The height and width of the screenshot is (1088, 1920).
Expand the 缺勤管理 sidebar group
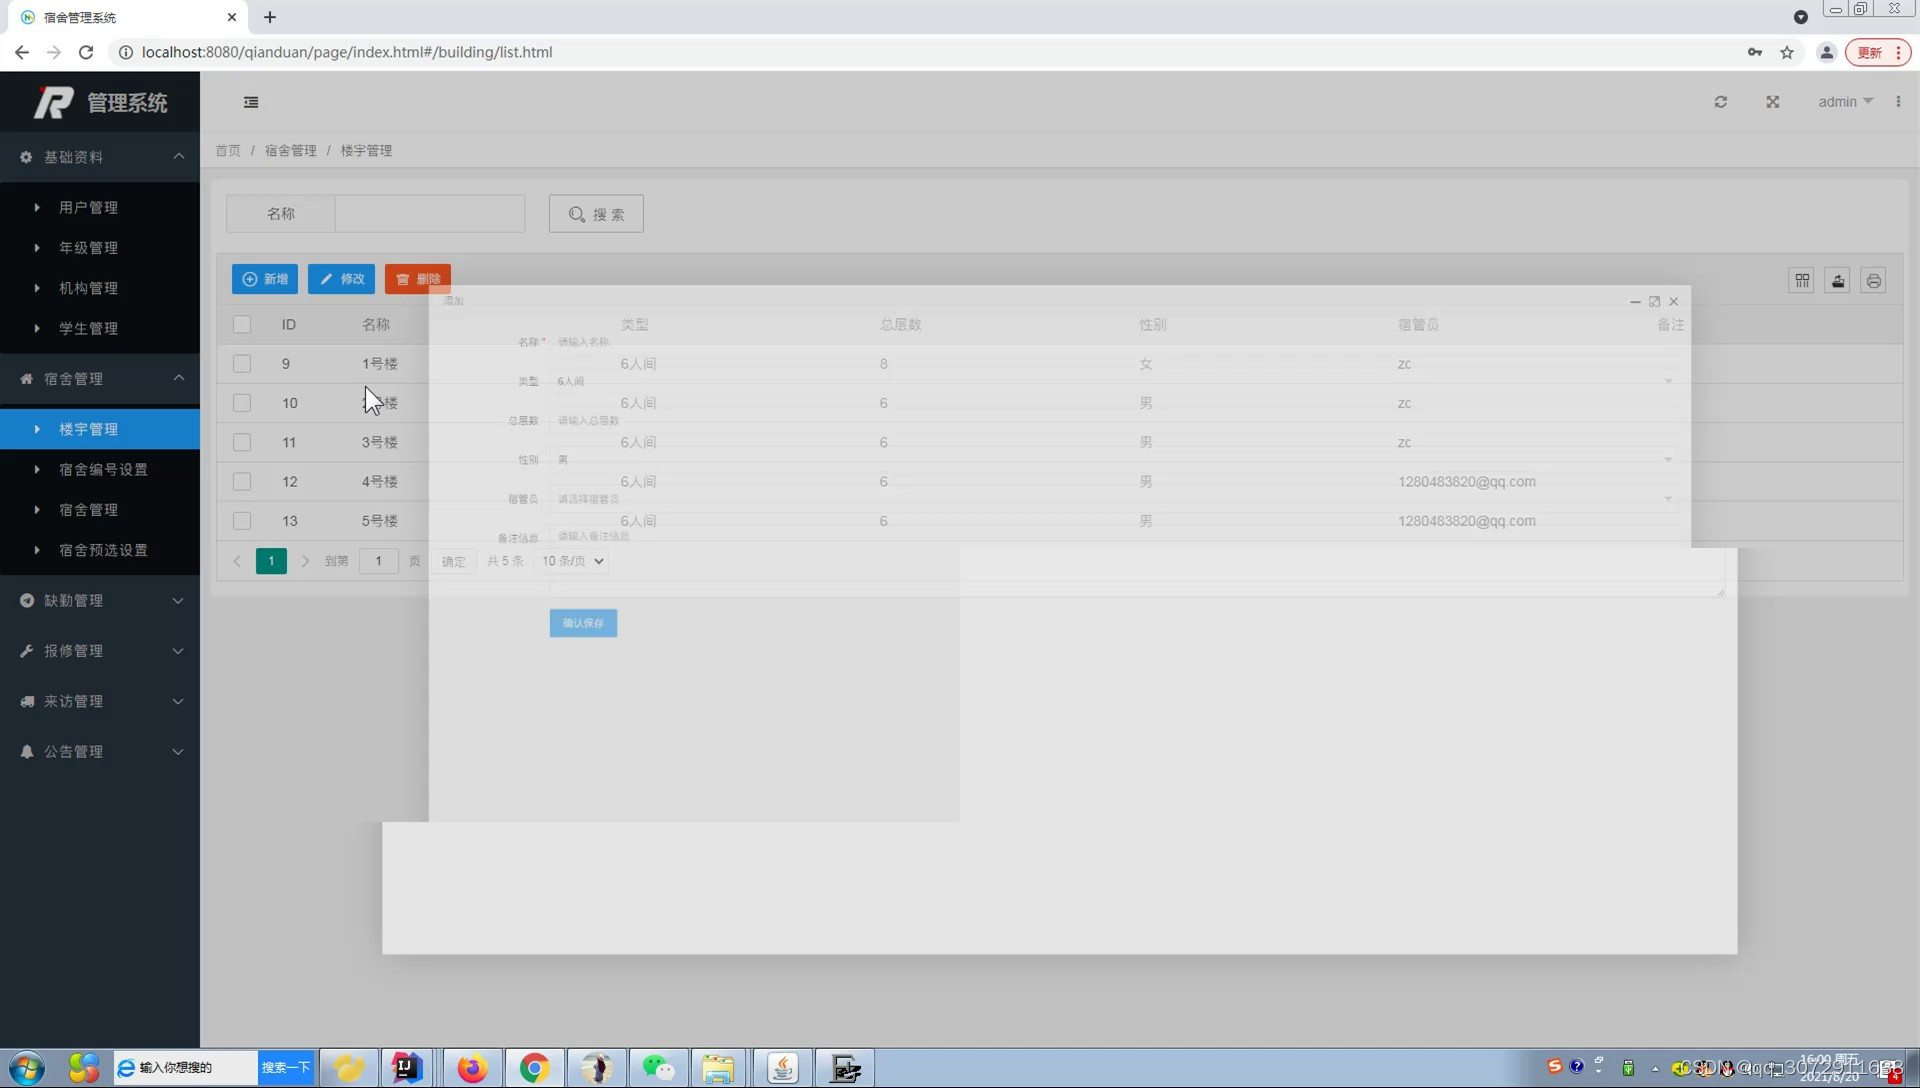pyautogui.click(x=100, y=601)
